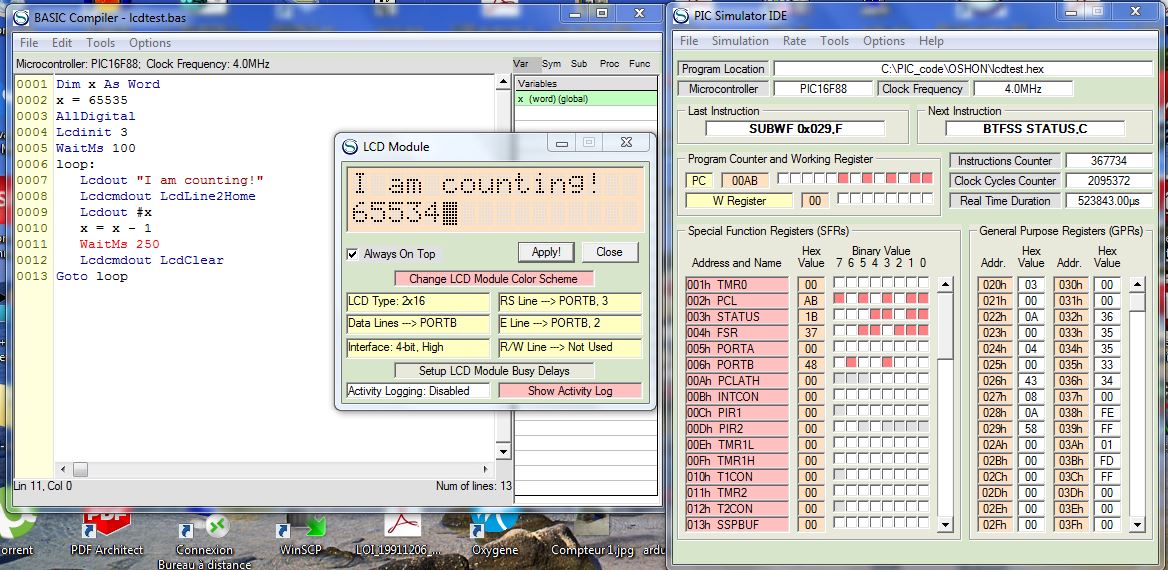Click Change LCD Module Color Scheme

click(x=495, y=279)
